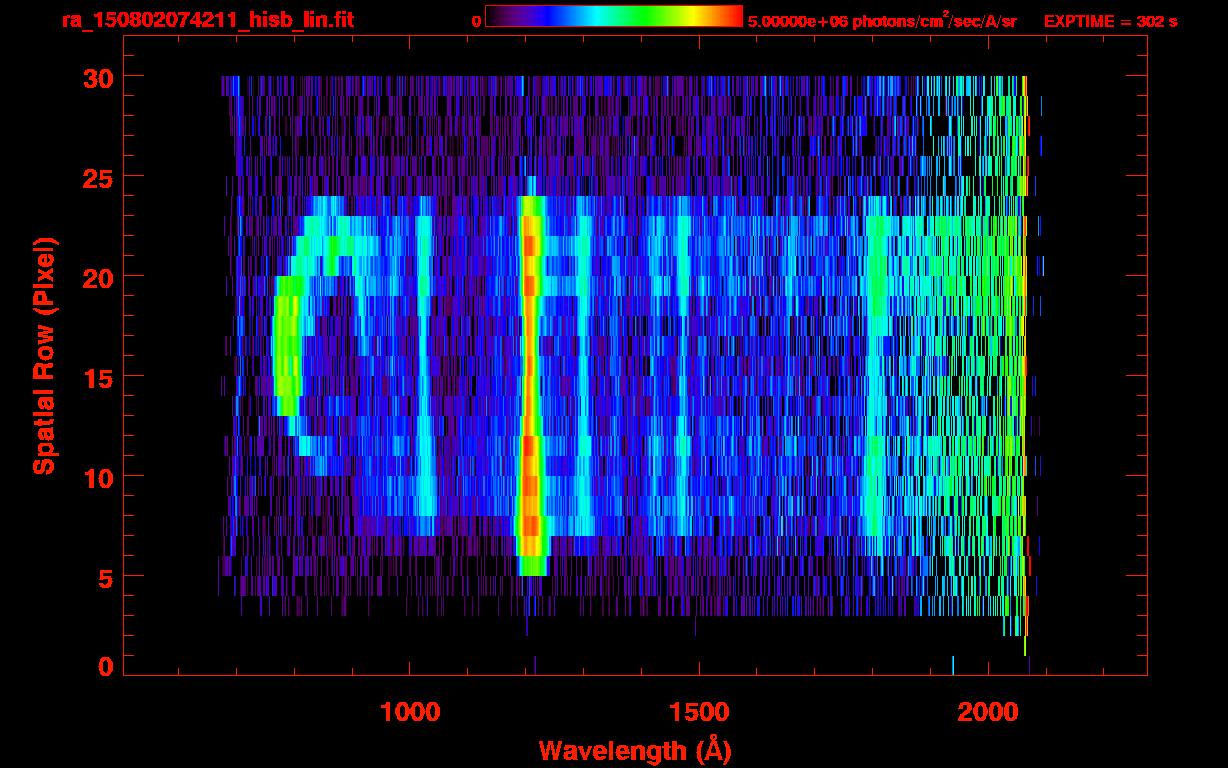The image size is (1228, 768).
Task: Click the color scale bar at top
Action: click(x=614, y=16)
